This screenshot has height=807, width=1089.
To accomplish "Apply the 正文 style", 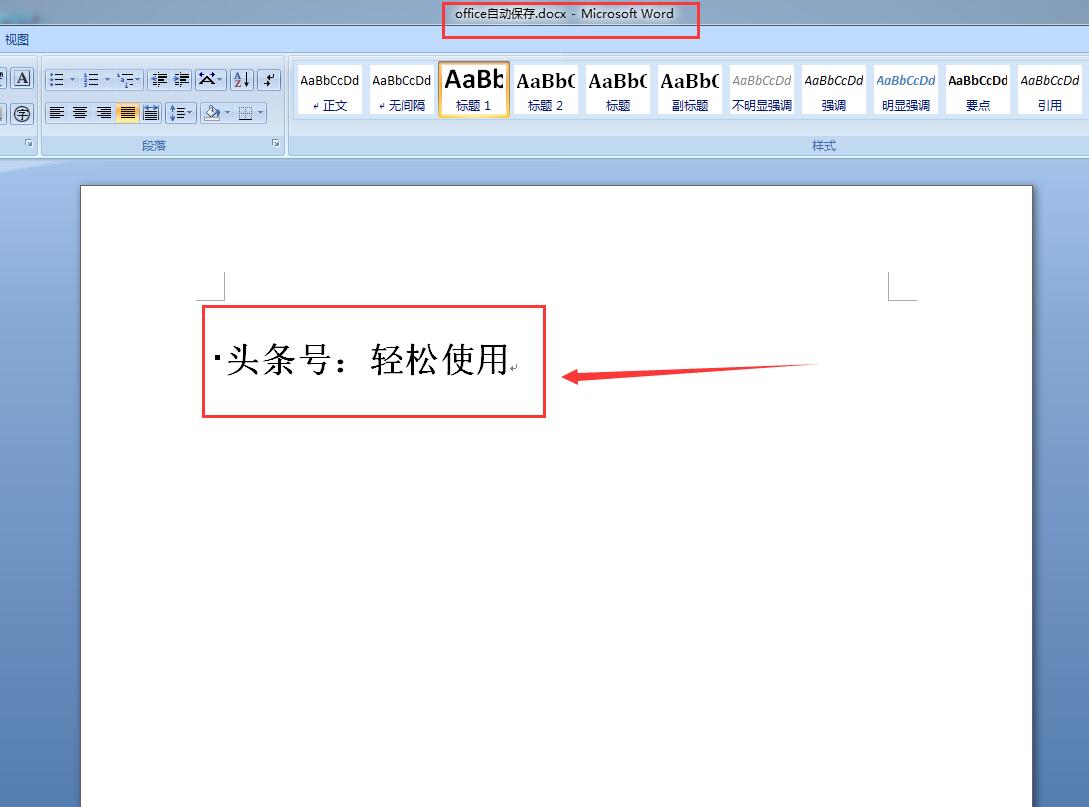I will coord(328,89).
